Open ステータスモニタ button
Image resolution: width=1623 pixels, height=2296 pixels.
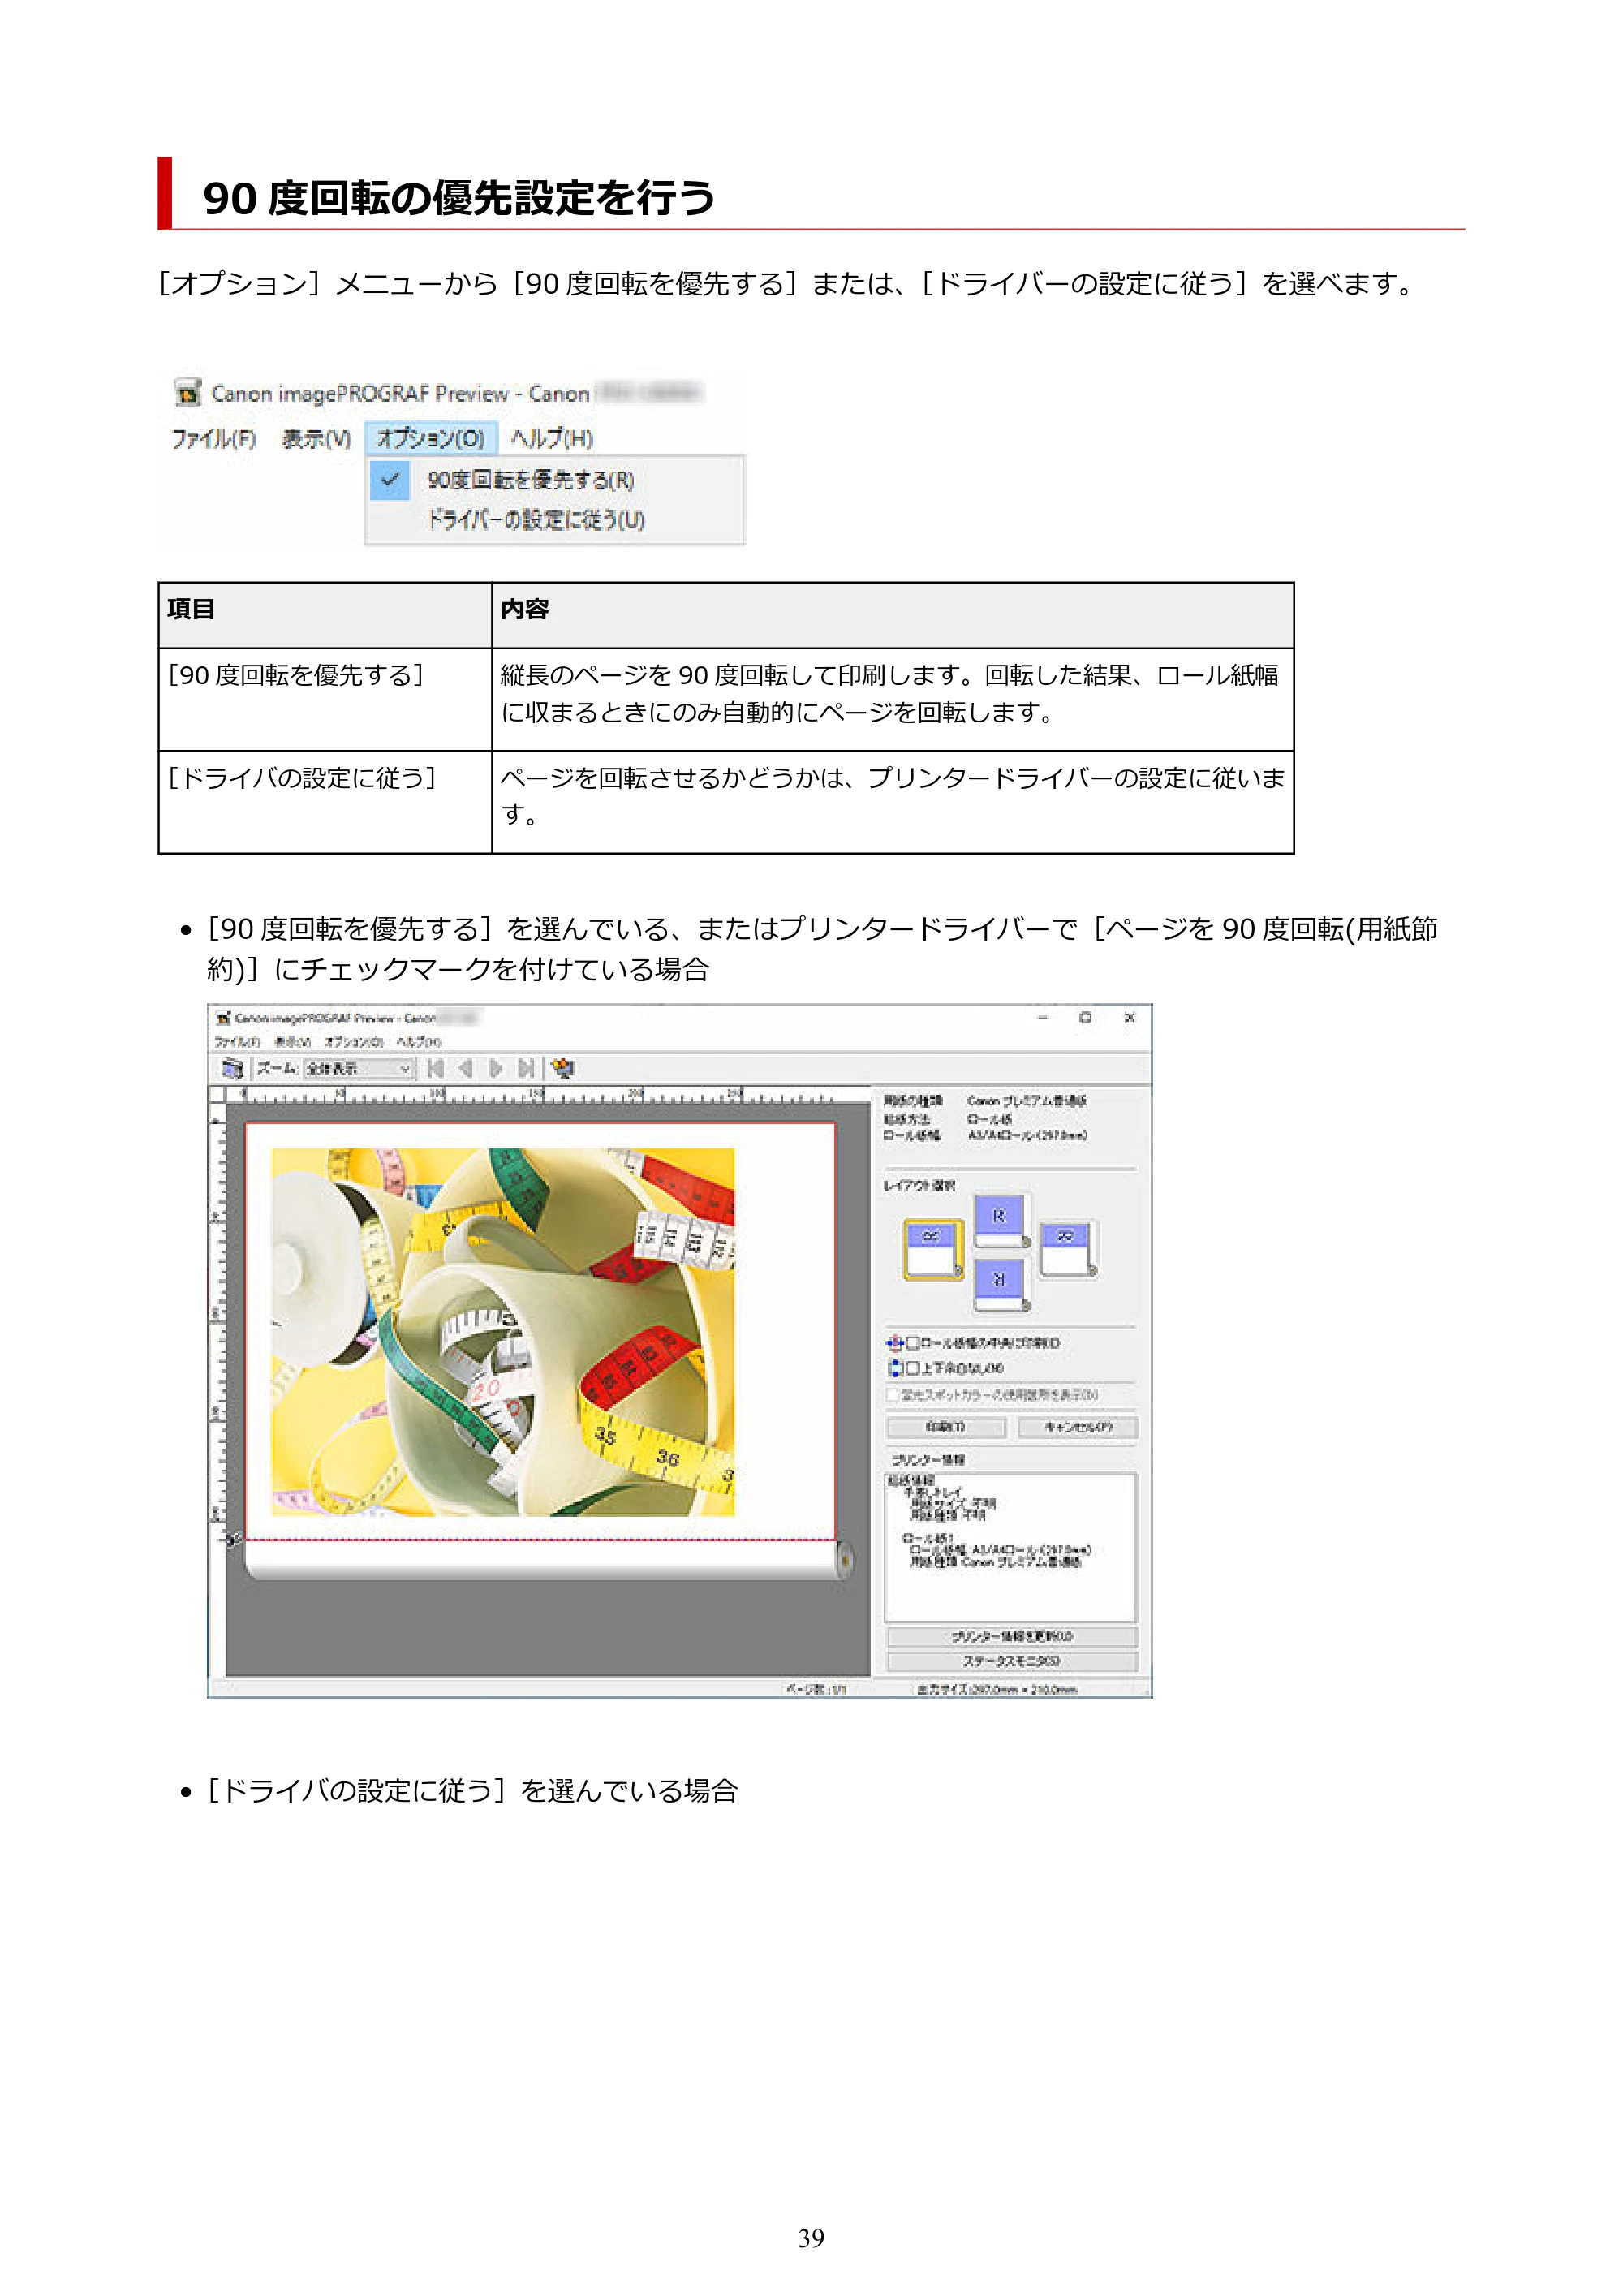pyautogui.click(x=1012, y=1661)
